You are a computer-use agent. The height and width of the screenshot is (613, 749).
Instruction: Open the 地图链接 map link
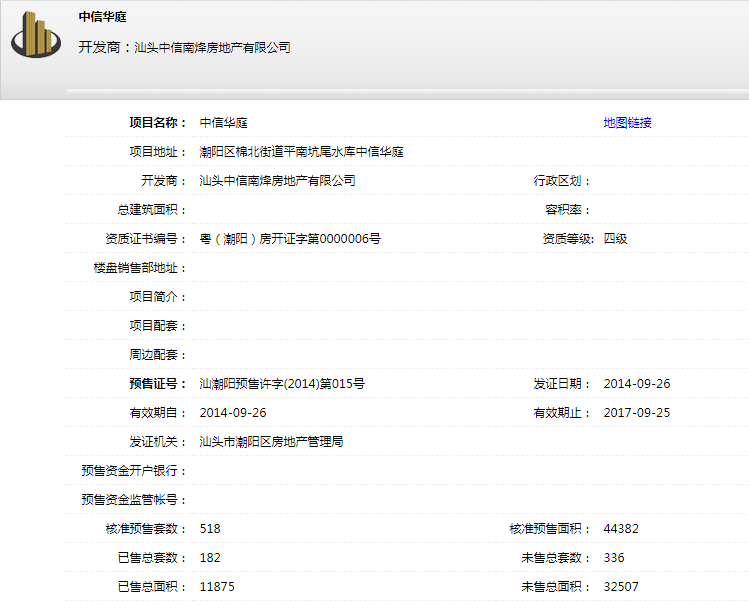(627, 123)
